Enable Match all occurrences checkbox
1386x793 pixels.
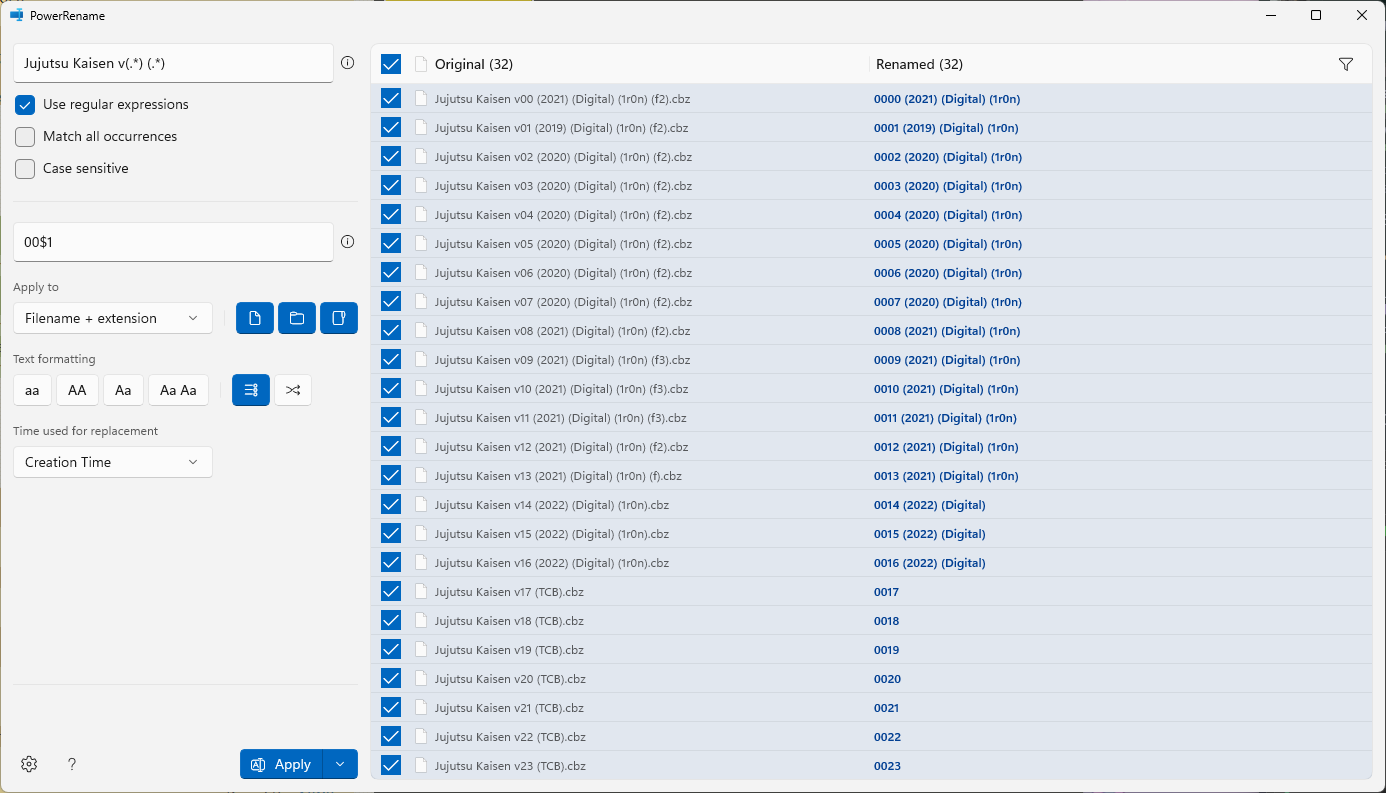pos(25,137)
